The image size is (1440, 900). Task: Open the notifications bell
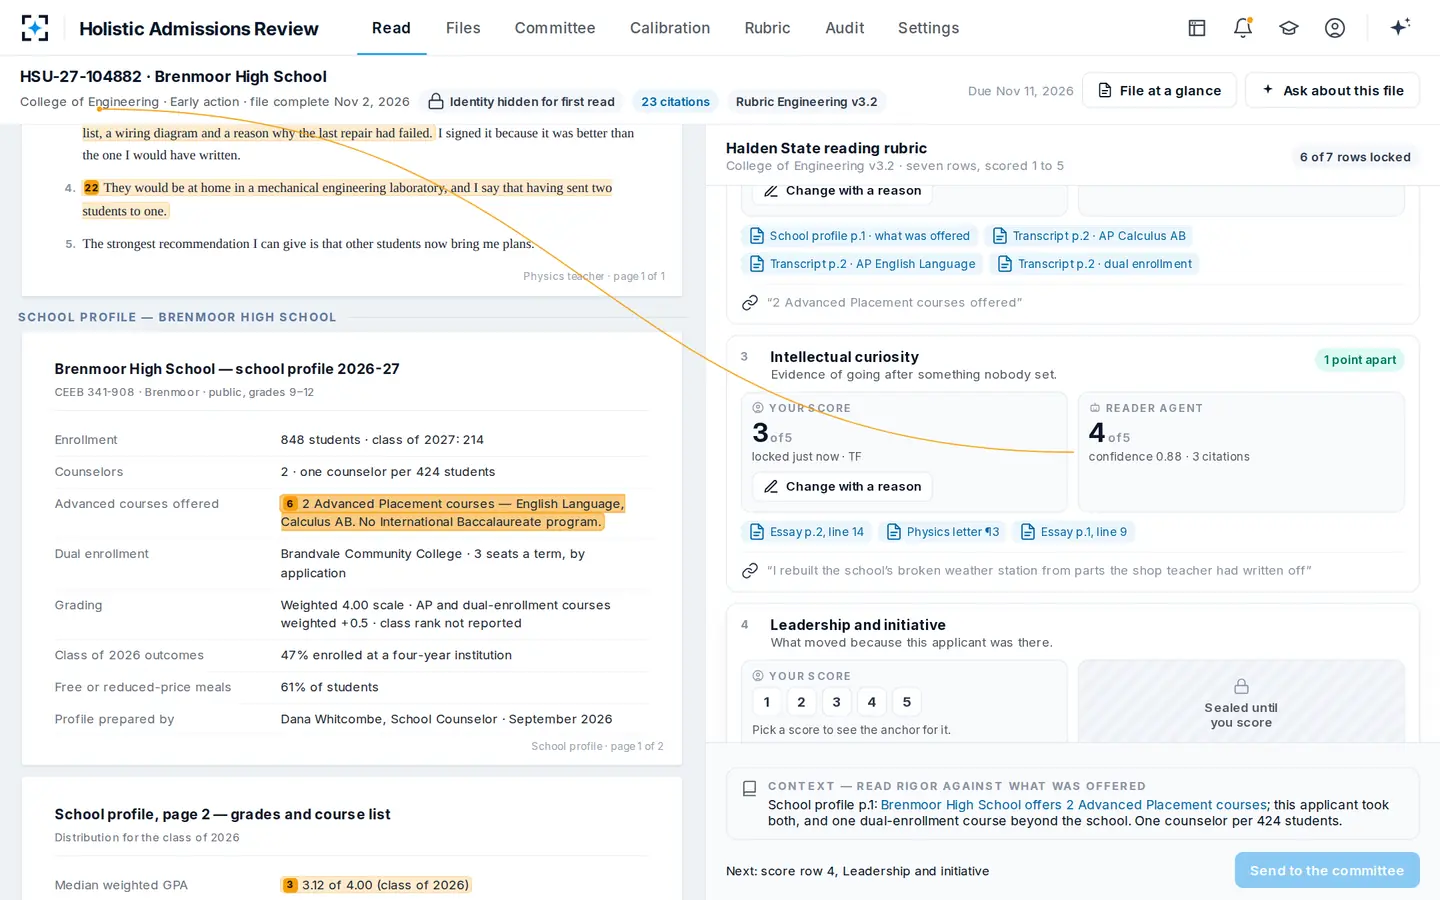(1243, 28)
